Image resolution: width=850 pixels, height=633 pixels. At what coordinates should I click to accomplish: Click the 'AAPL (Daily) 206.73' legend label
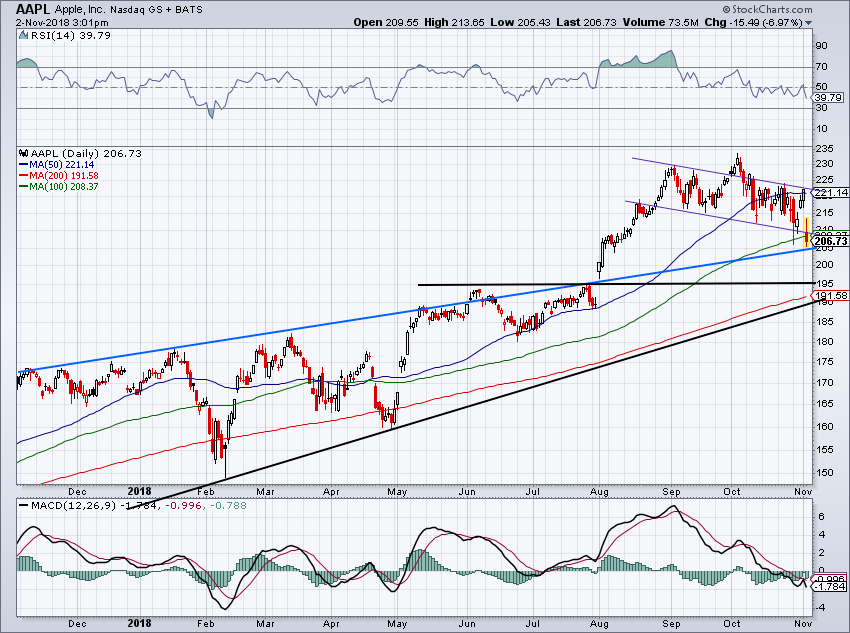[x=86, y=153]
